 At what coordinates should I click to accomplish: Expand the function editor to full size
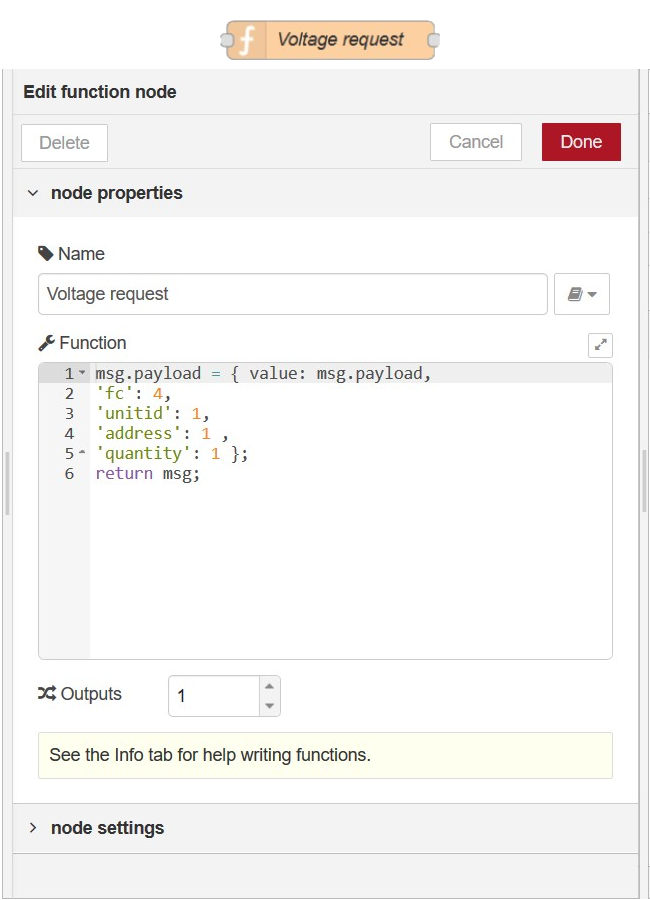tap(600, 345)
